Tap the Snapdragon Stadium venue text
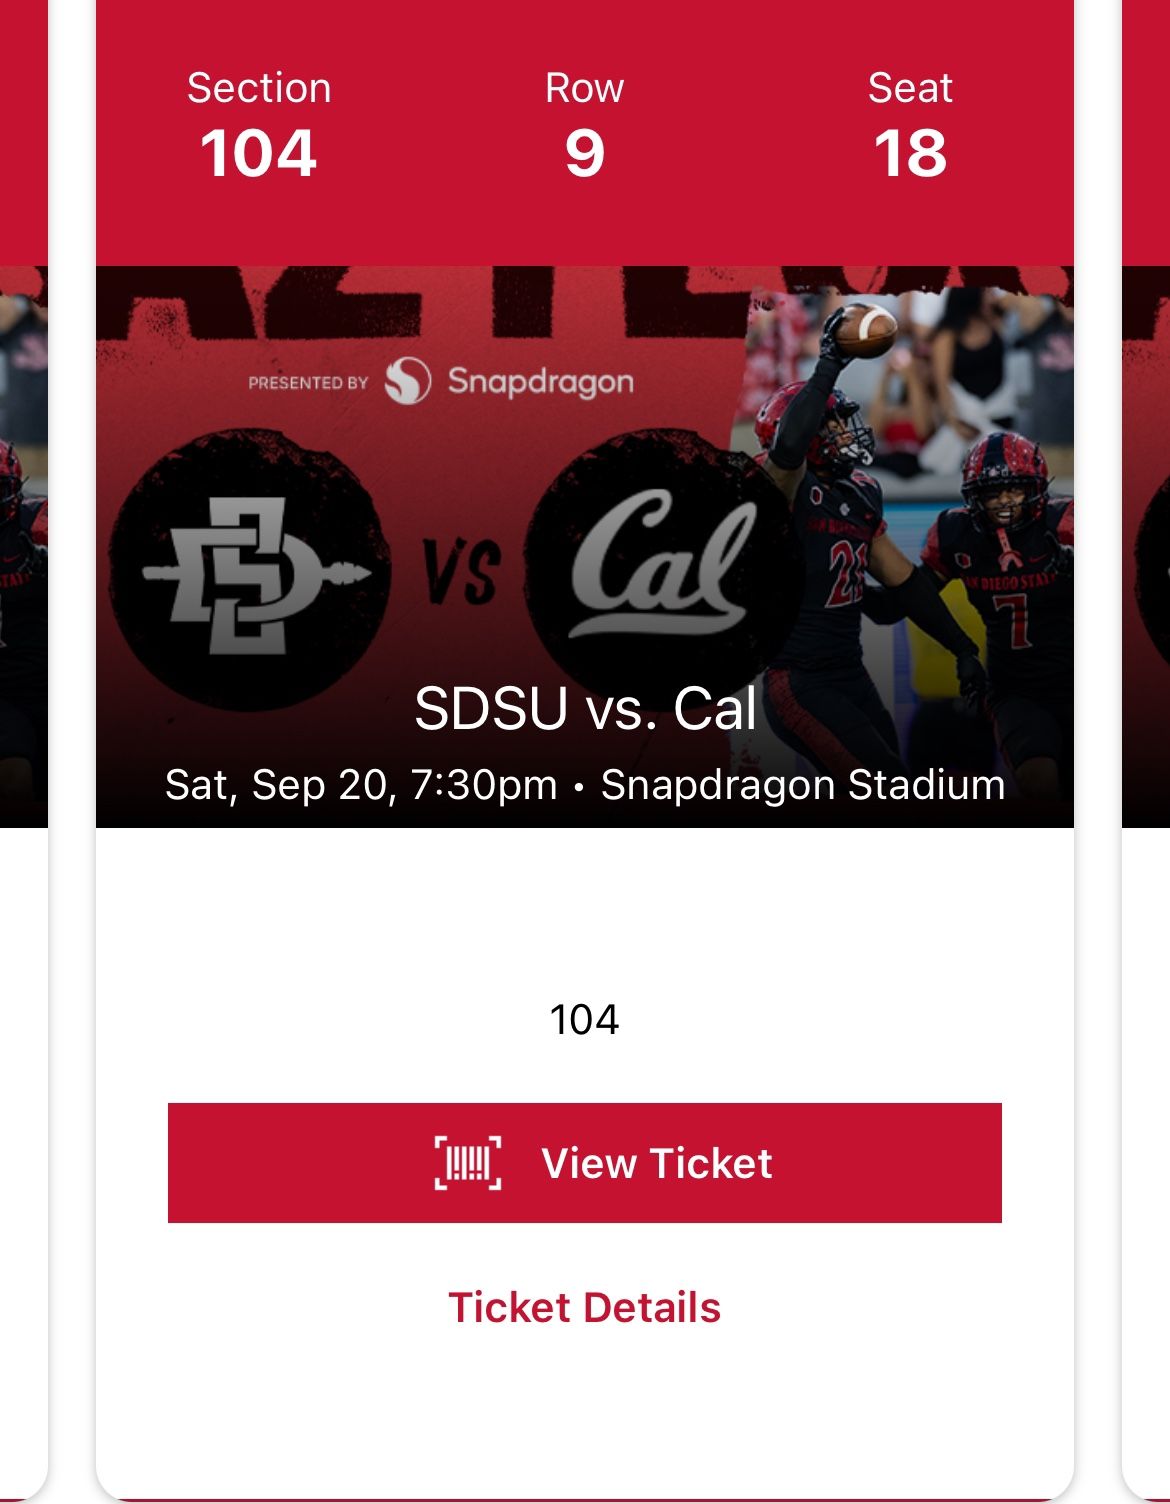This screenshot has width=1170, height=1504. [803, 785]
